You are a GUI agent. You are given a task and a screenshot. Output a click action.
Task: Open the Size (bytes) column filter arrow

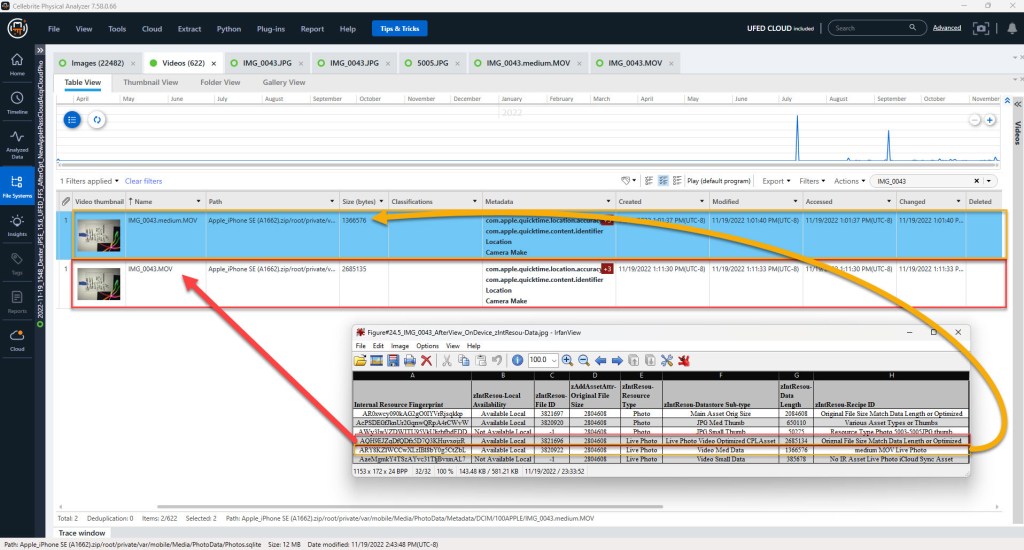(x=381, y=201)
